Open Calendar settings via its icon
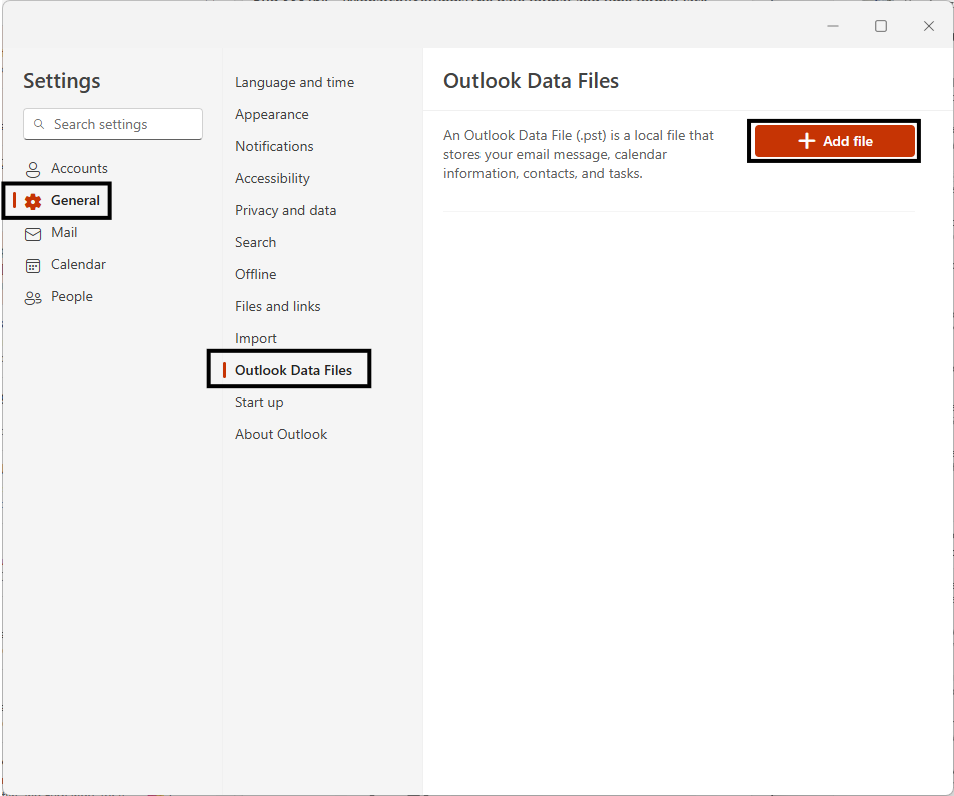This screenshot has height=796, width=954. tap(33, 264)
